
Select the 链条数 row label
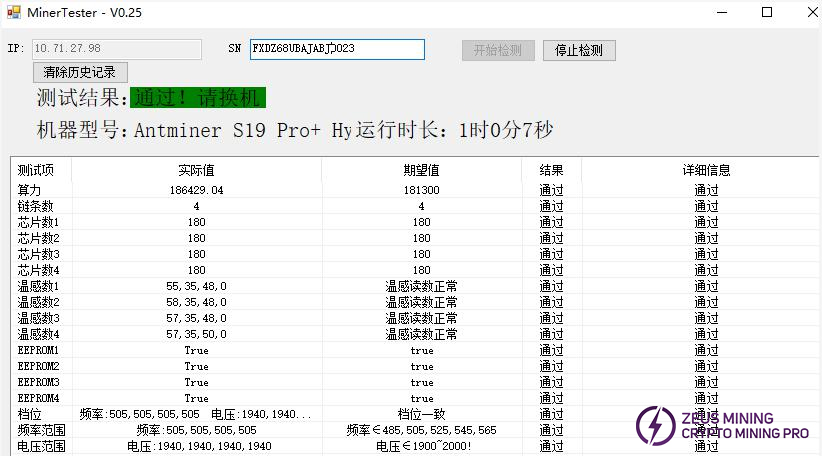point(35,207)
